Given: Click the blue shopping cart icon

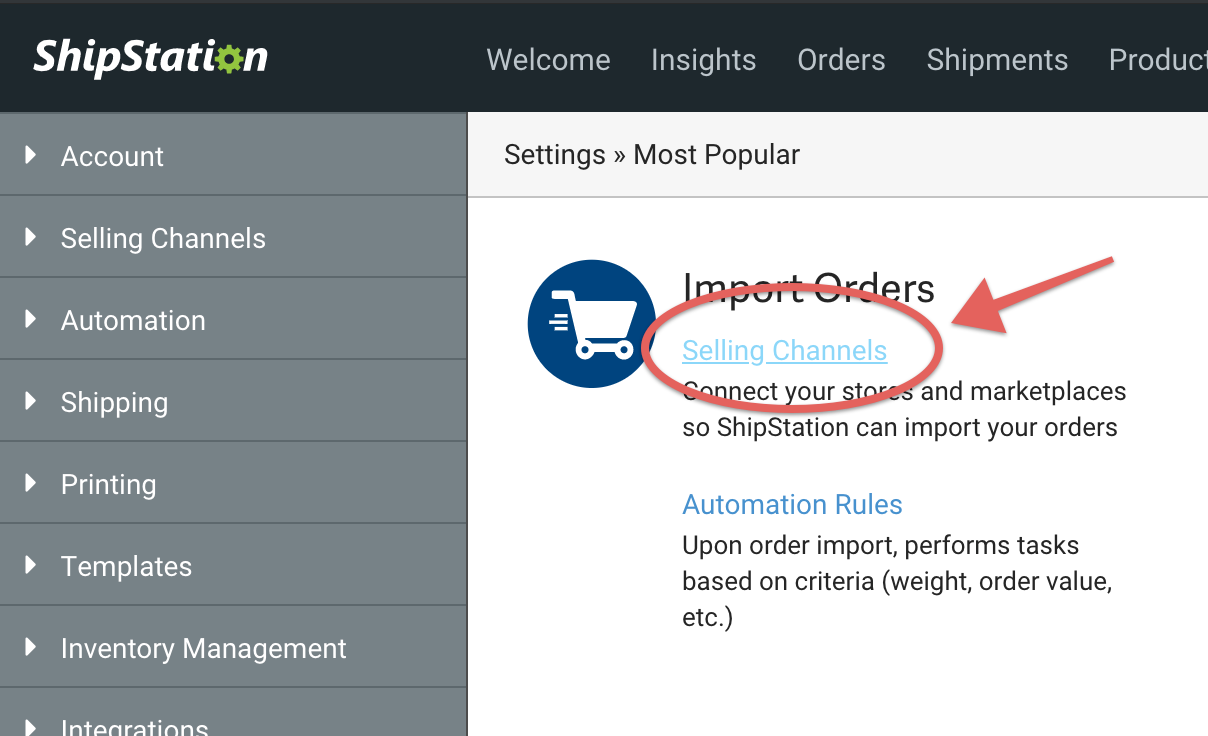Looking at the screenshot, I should [592, 323].
